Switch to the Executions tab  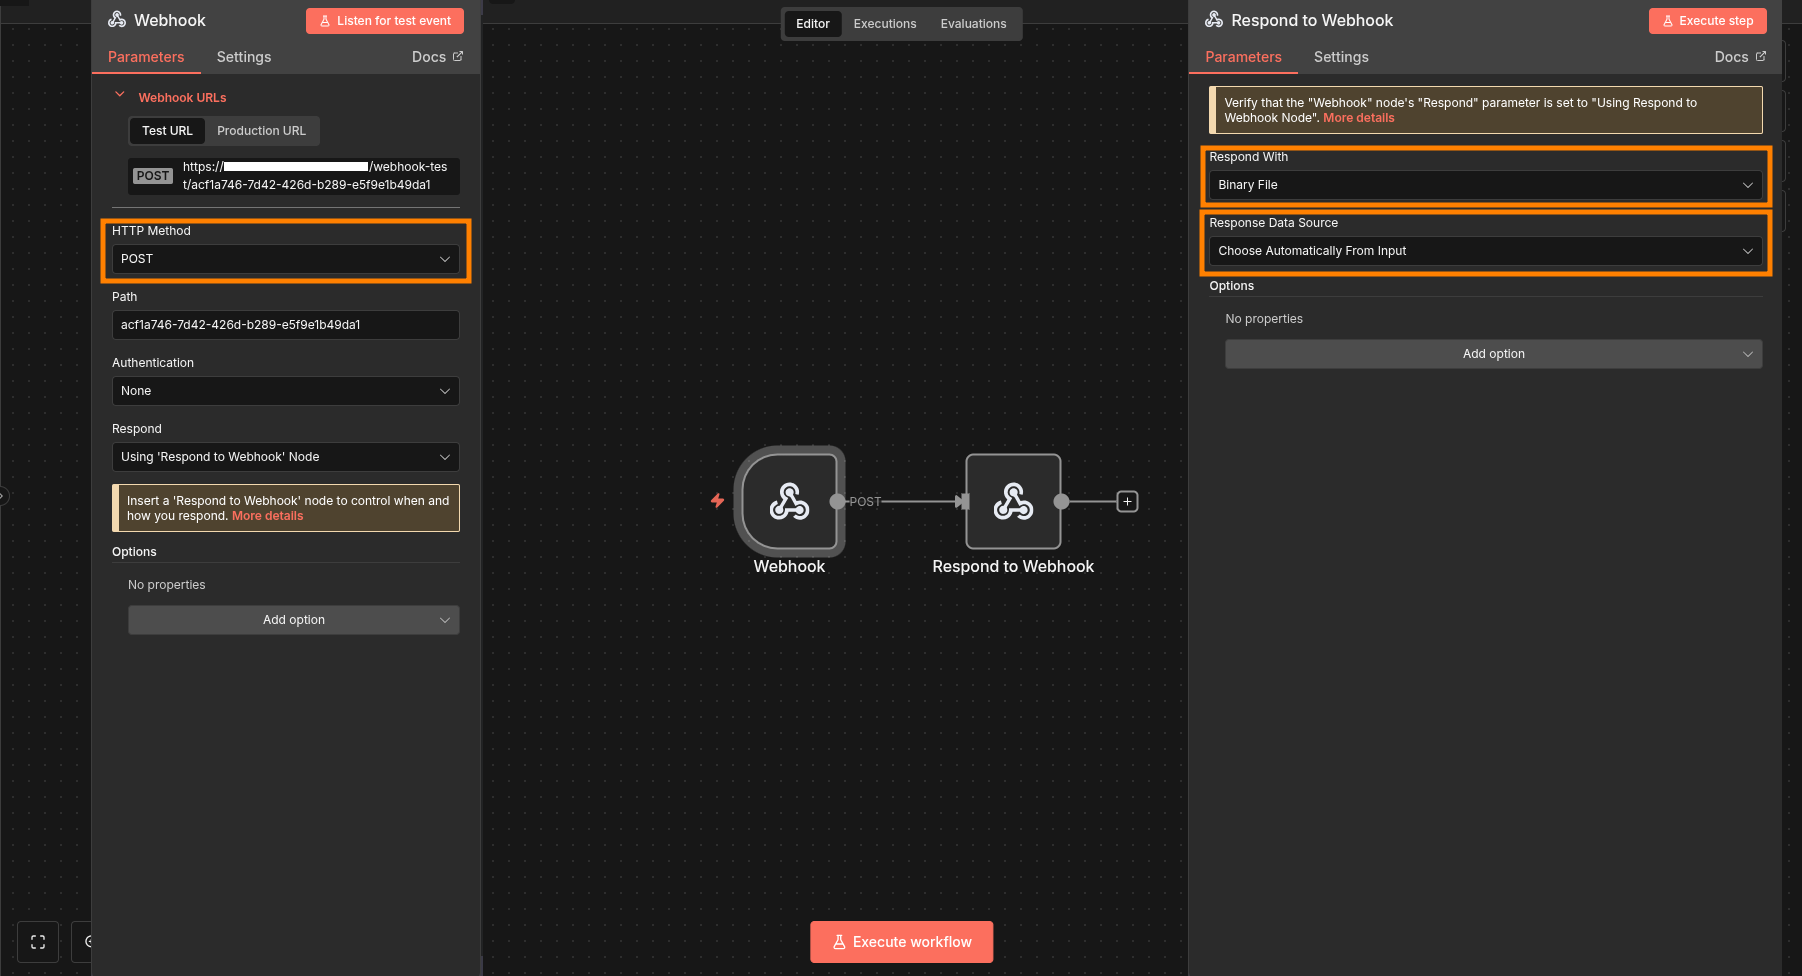(x=884, y=24)
